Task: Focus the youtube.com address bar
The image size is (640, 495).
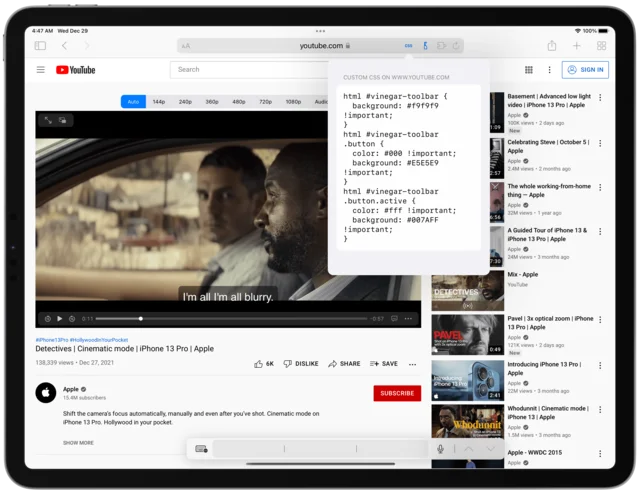Action: pos(320,46)
